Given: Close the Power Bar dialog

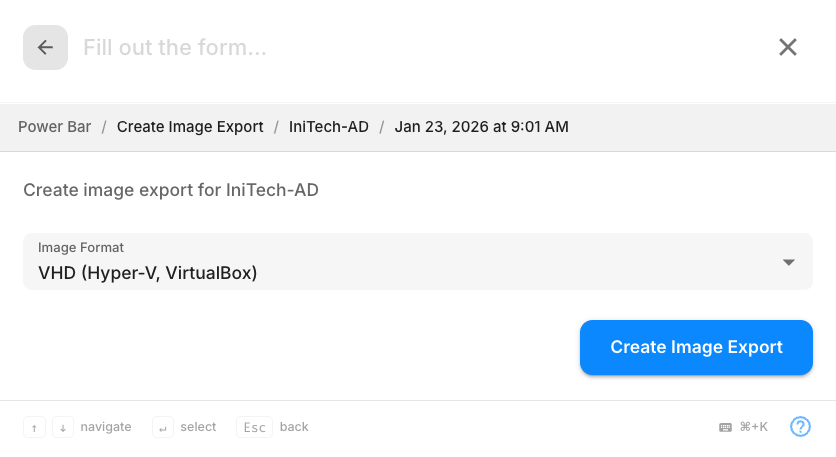Looking at the screenshot, I should [788, 47].
